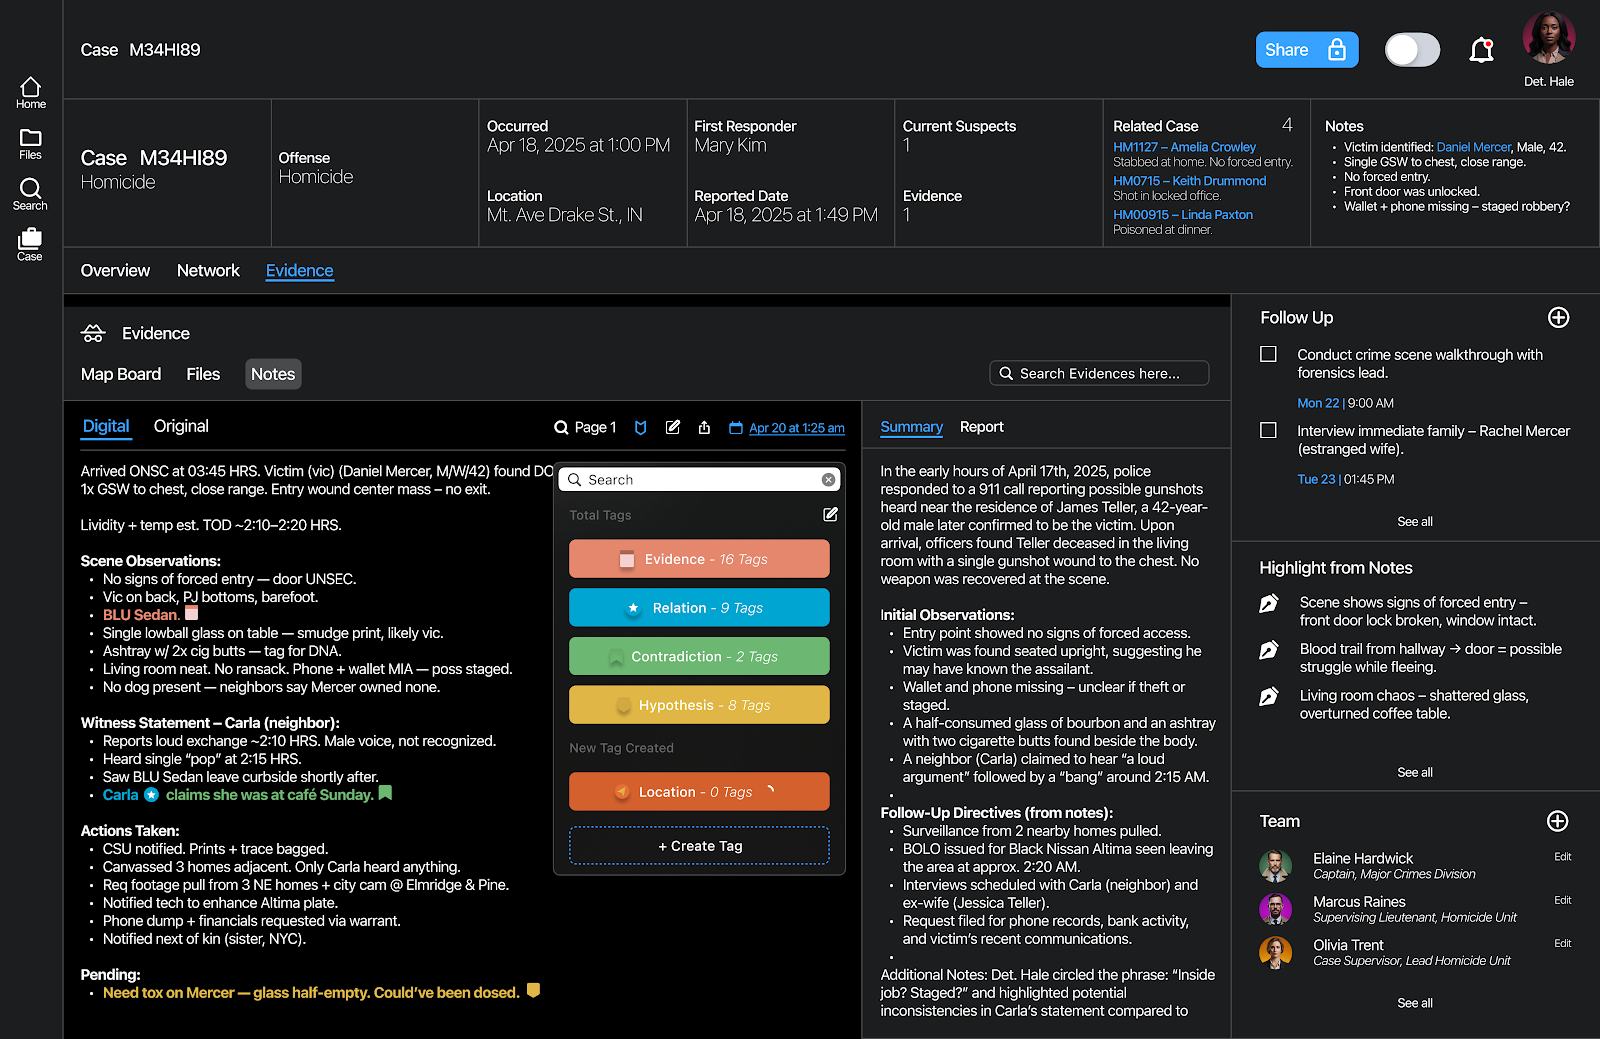Click the Living room chaos highlight icon
The image size is (1600, 1039).
click(x=1268, y=697)
